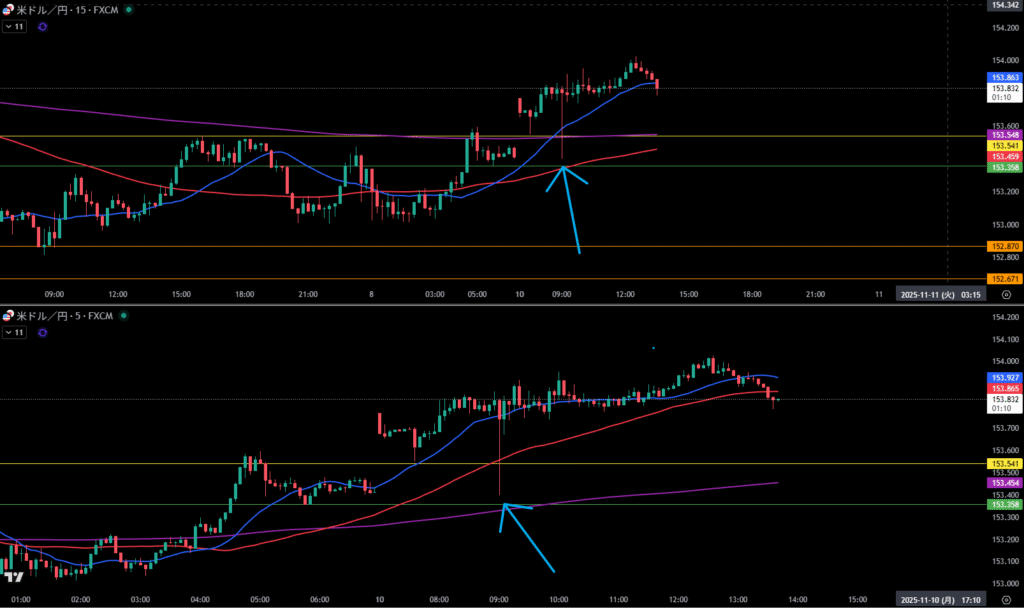Click the purple indicator icon in the lower chart
The height and width of the screenshot is (608, 1024).
[42, 334]
